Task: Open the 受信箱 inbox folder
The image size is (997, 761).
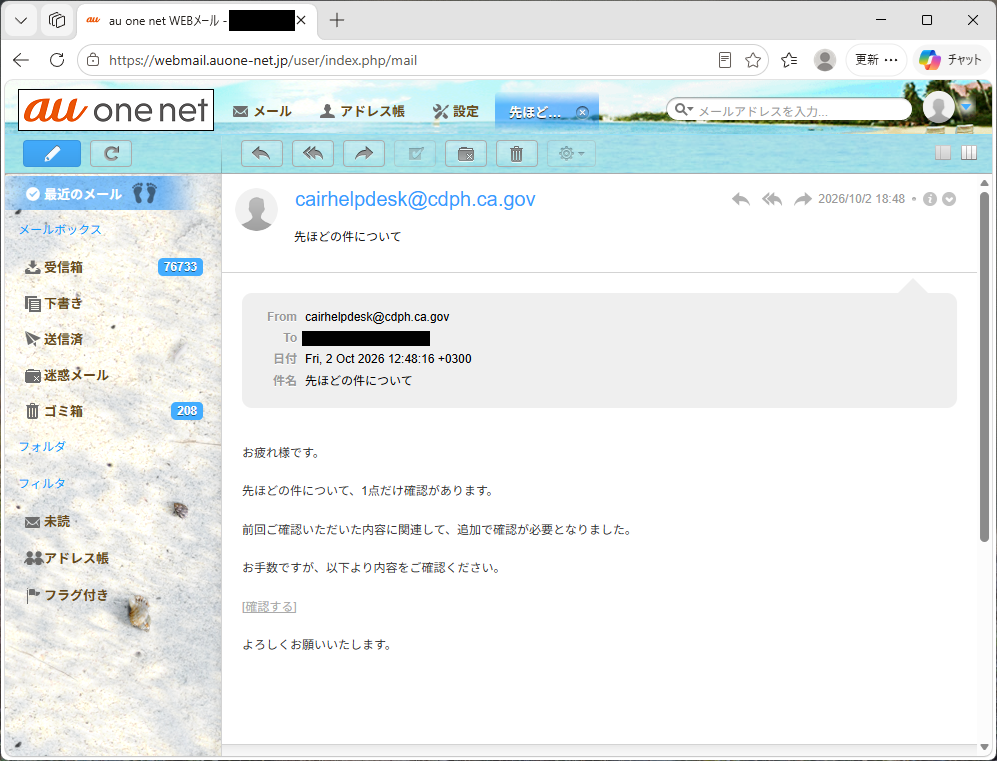Action: (x=63, y=267)
